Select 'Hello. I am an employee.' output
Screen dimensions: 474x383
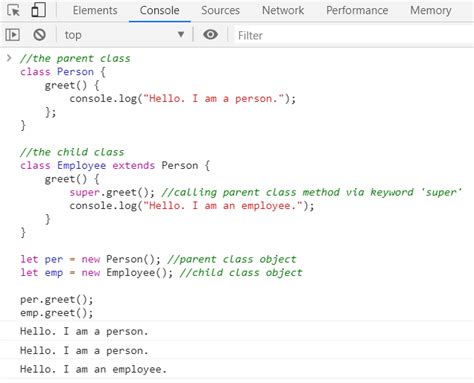(93, 369)
